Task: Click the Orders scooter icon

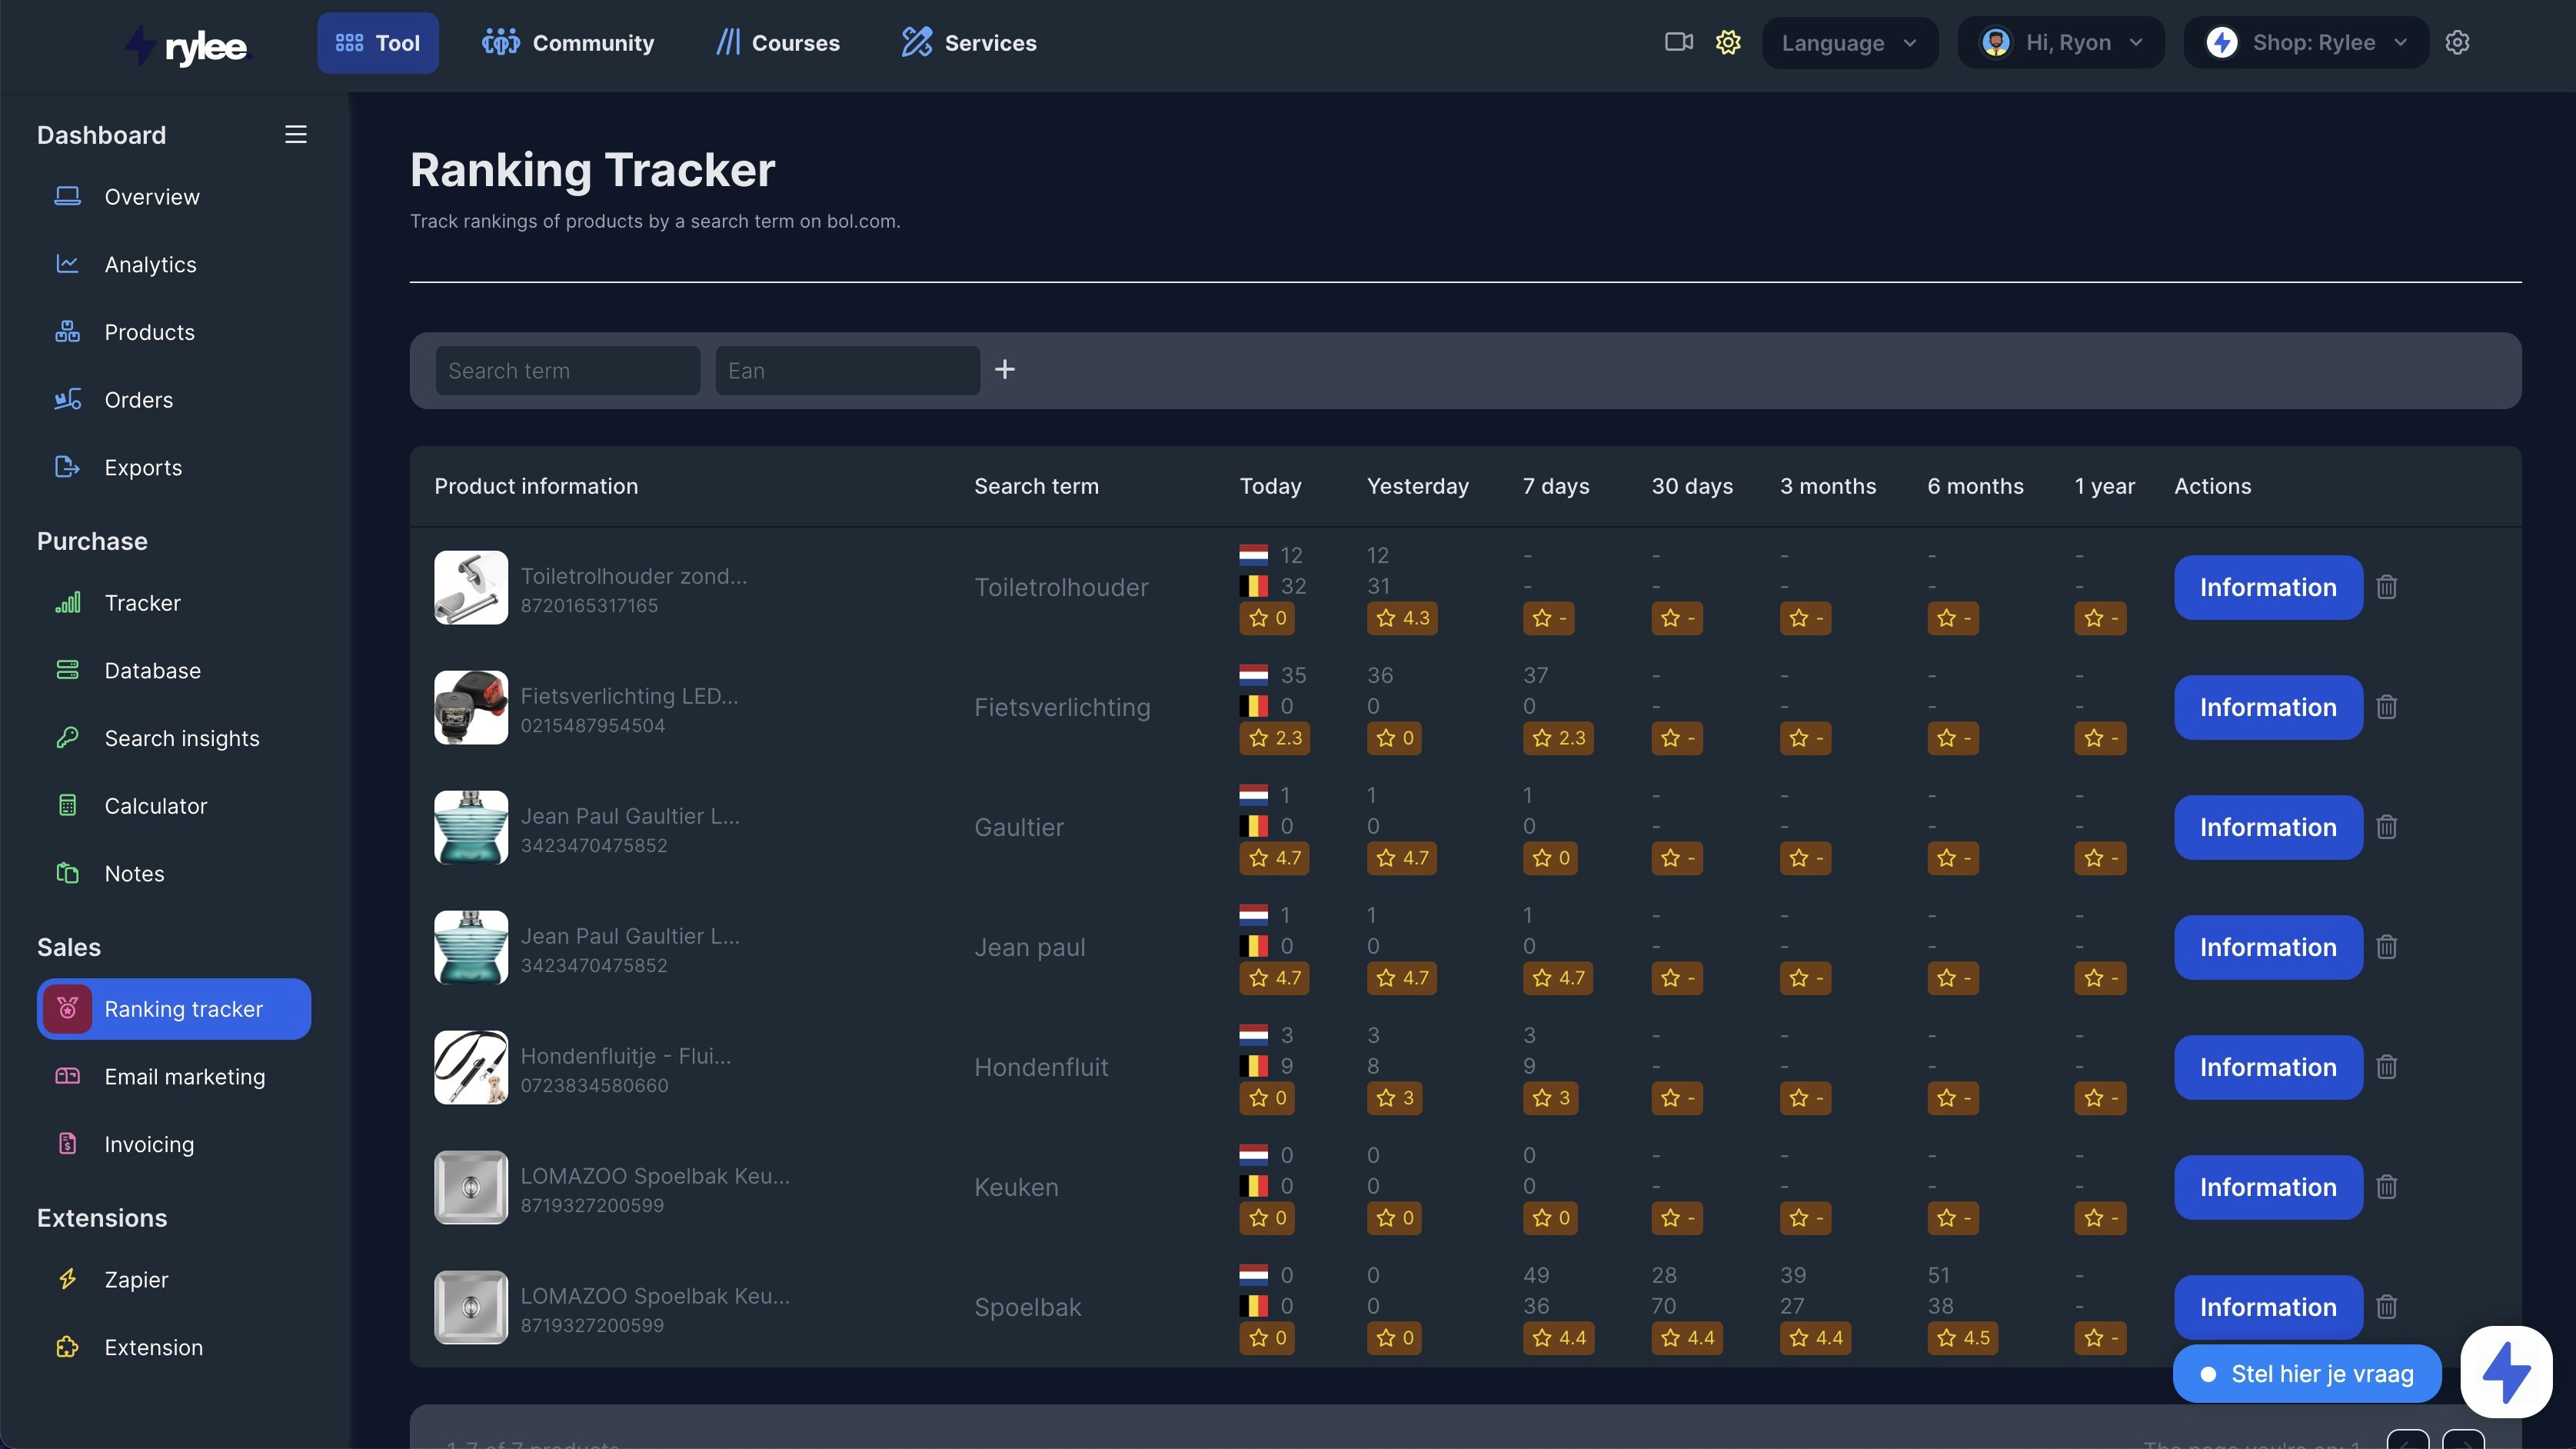Action: pyautogui.click(x=67, y=400)
